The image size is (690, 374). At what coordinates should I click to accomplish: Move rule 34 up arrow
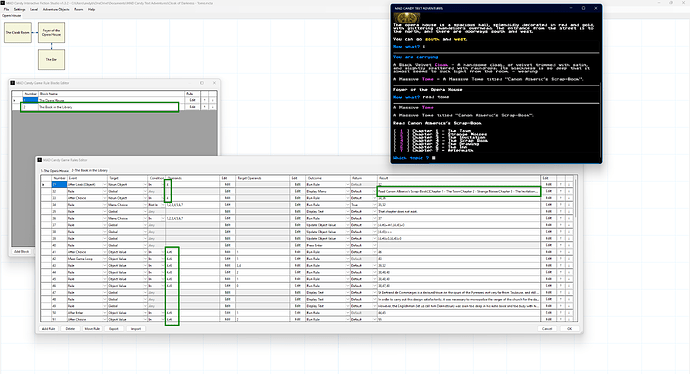[561, 205]
